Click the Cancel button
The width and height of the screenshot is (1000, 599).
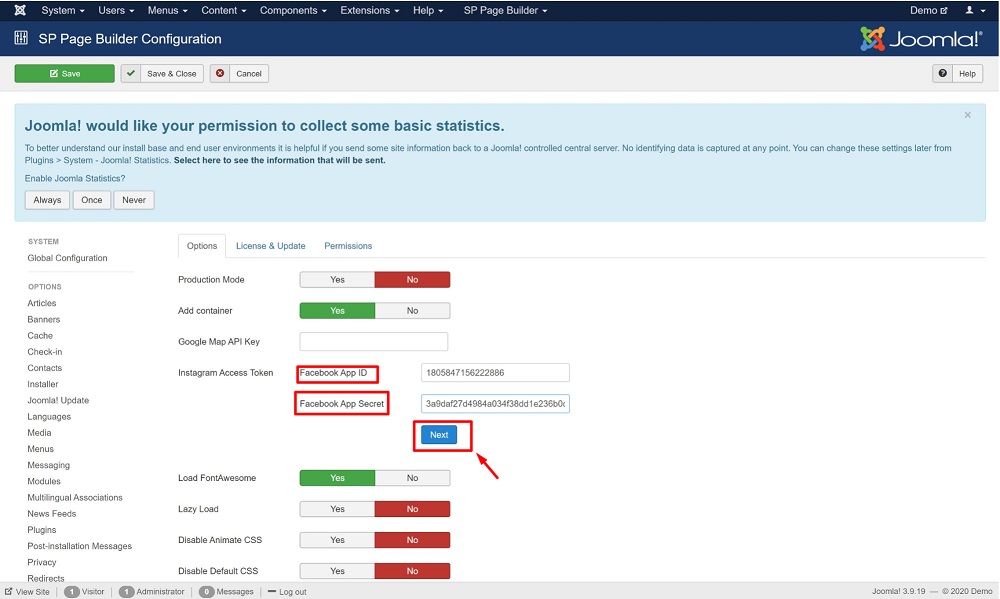tap(240, 73)
